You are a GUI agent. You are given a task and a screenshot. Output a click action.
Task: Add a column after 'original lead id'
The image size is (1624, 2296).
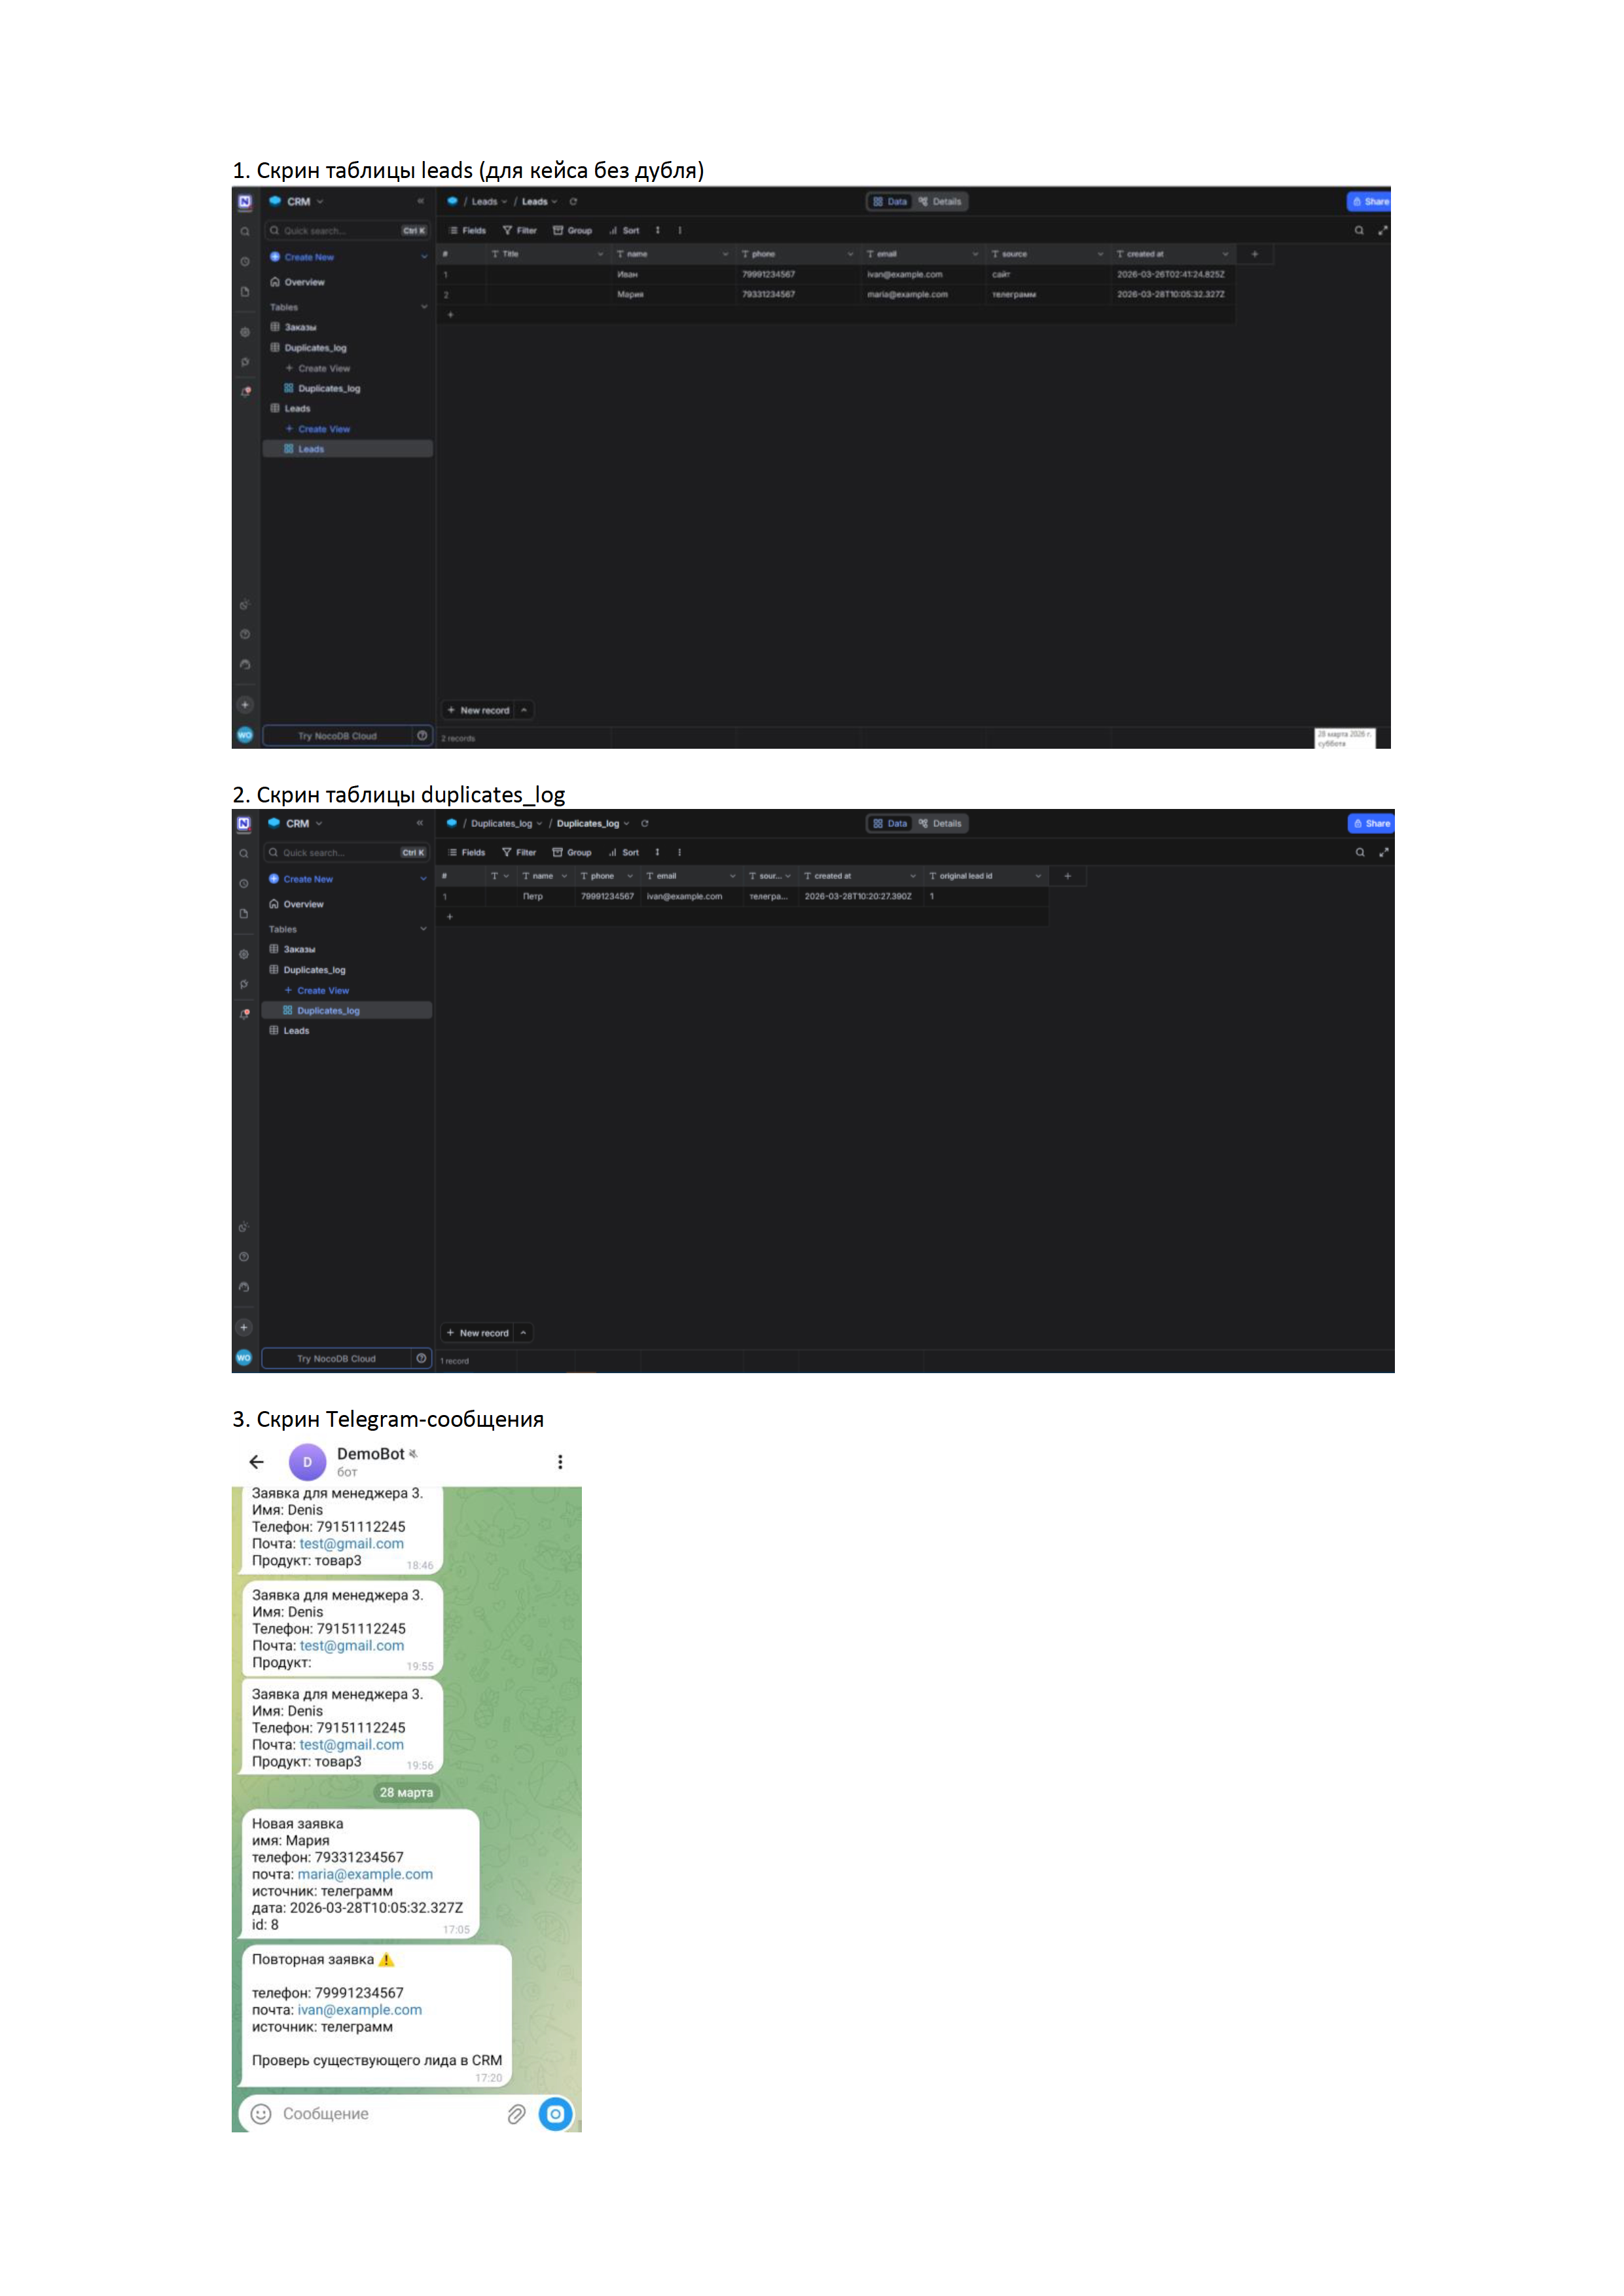point(1067,876)
